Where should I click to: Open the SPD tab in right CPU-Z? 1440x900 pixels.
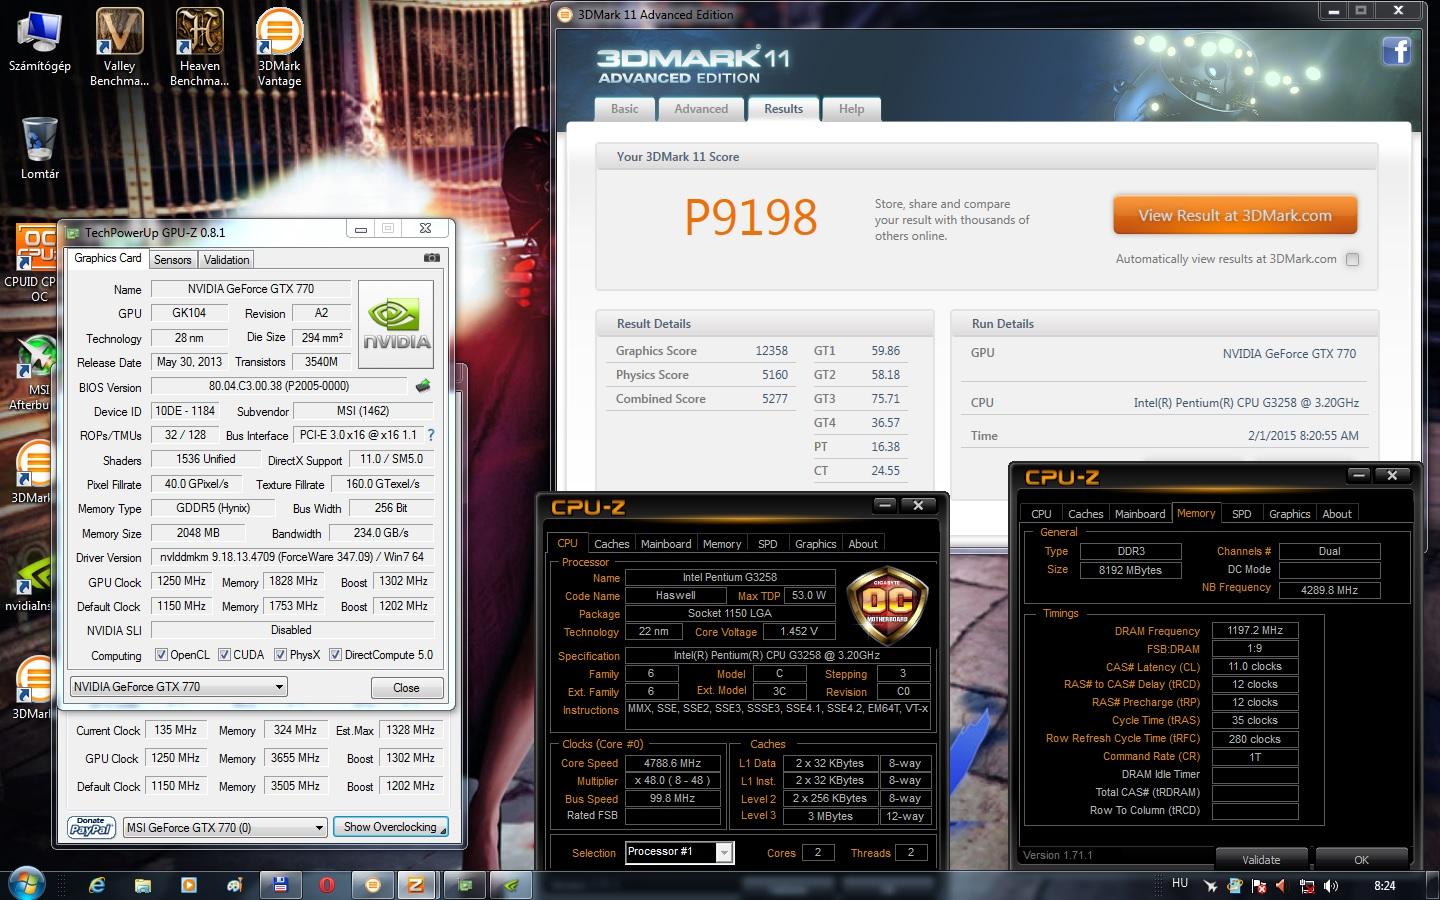tap(1242, 514)
